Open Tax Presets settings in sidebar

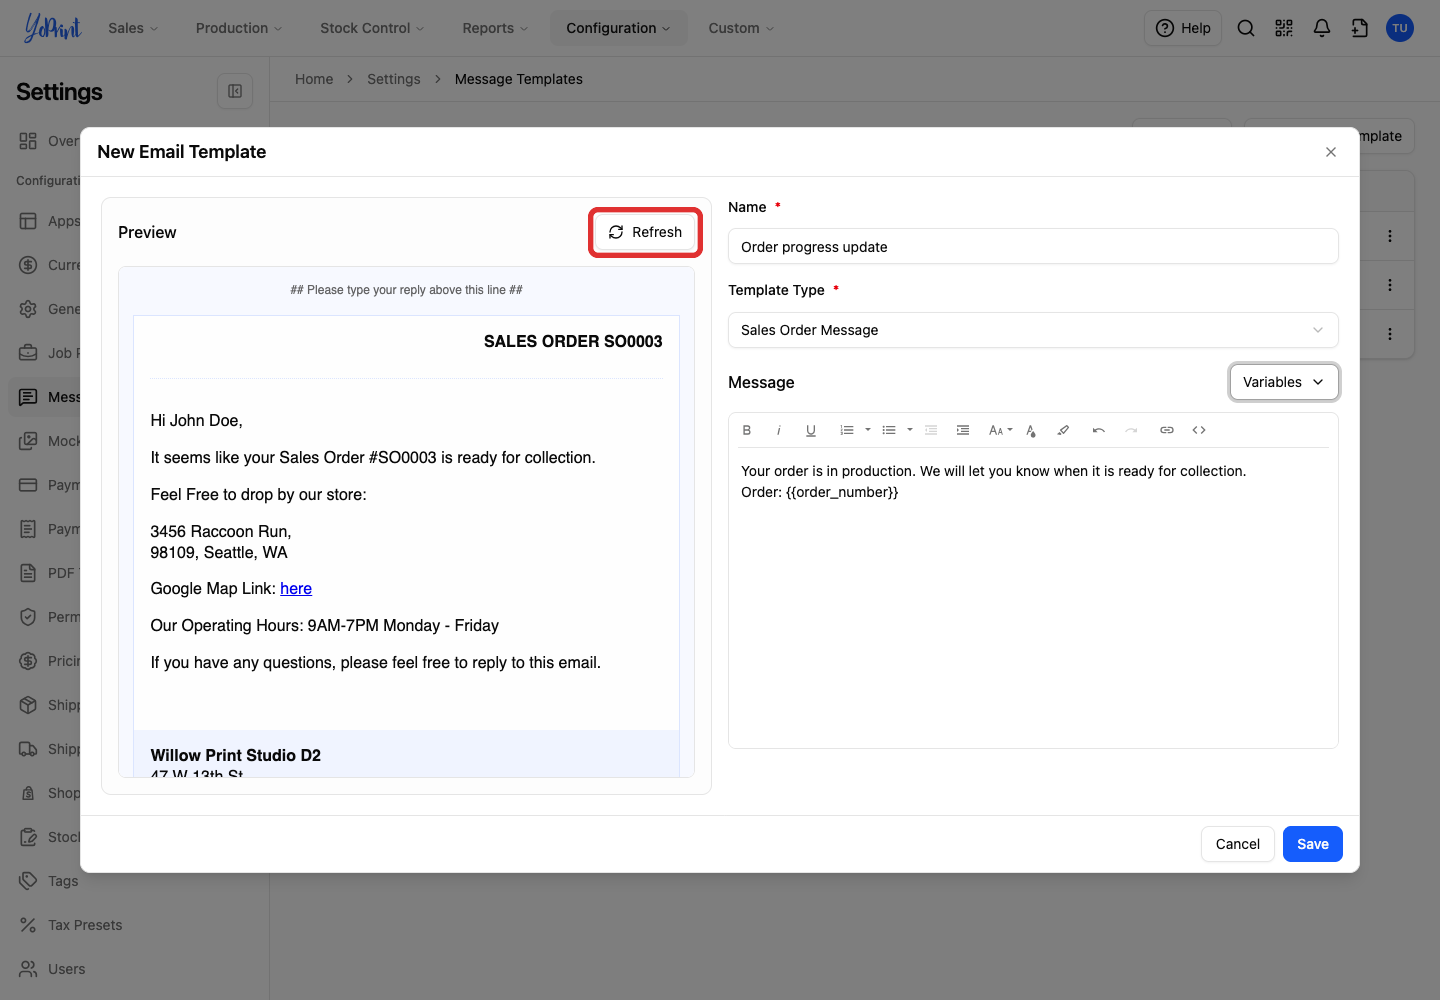tap(85, 925)
